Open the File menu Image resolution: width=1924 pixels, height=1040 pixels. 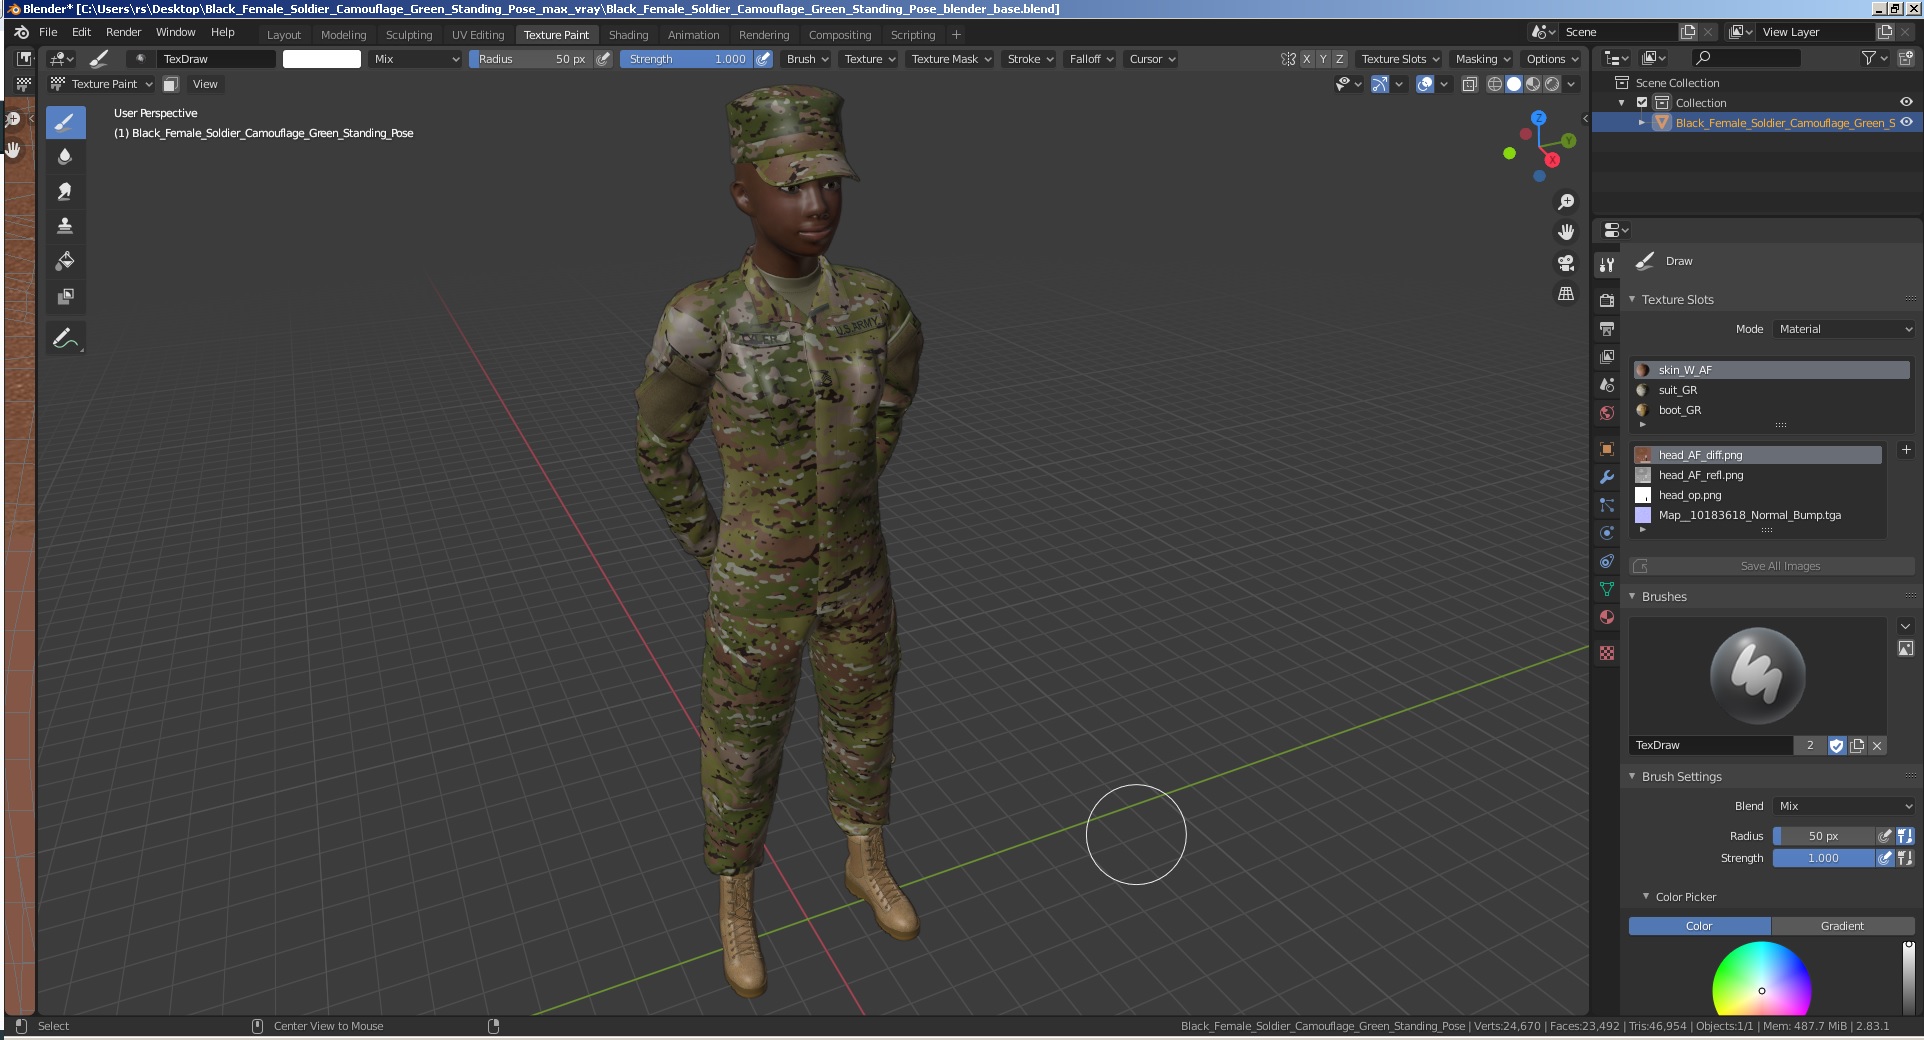(48, 32)
